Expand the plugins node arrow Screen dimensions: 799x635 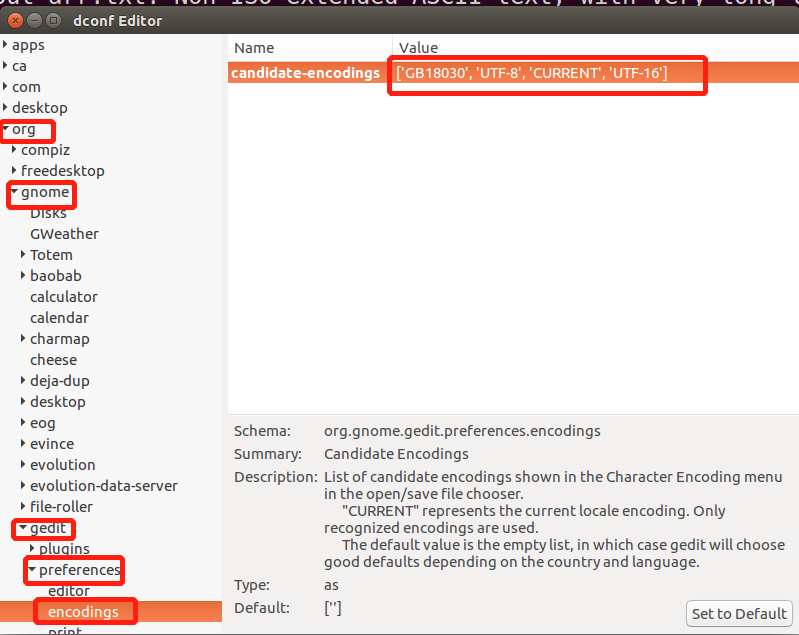32,548
